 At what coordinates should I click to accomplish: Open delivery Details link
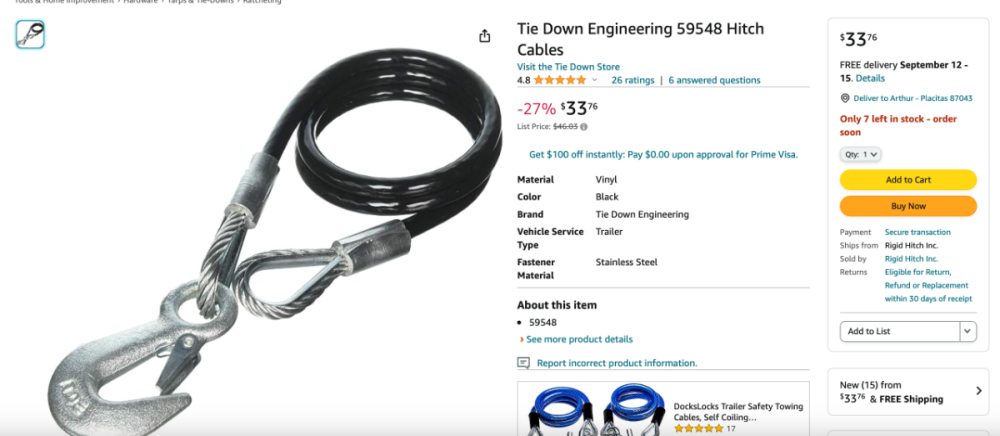click(x=870, y=78)
